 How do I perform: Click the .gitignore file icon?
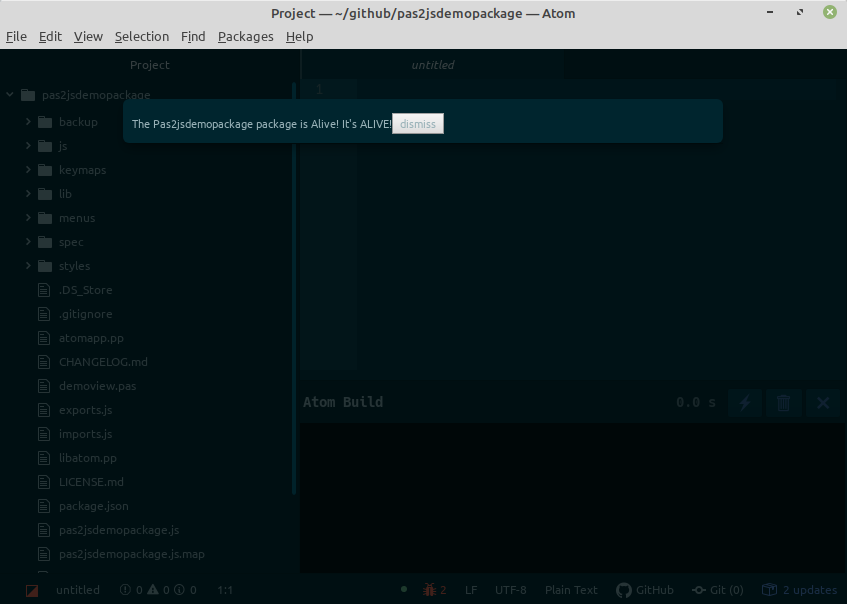(x=44, y=314)
